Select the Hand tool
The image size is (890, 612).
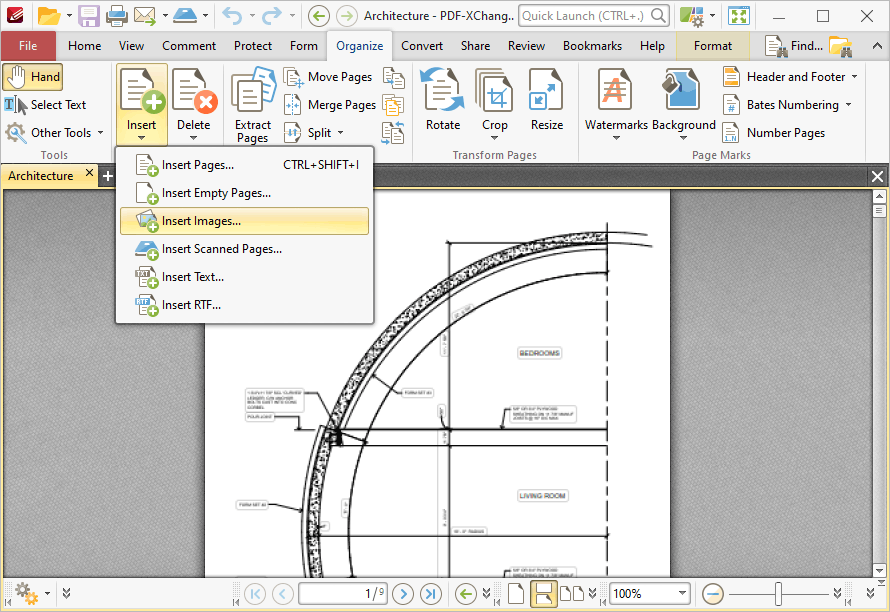click(x=33, y=76)
